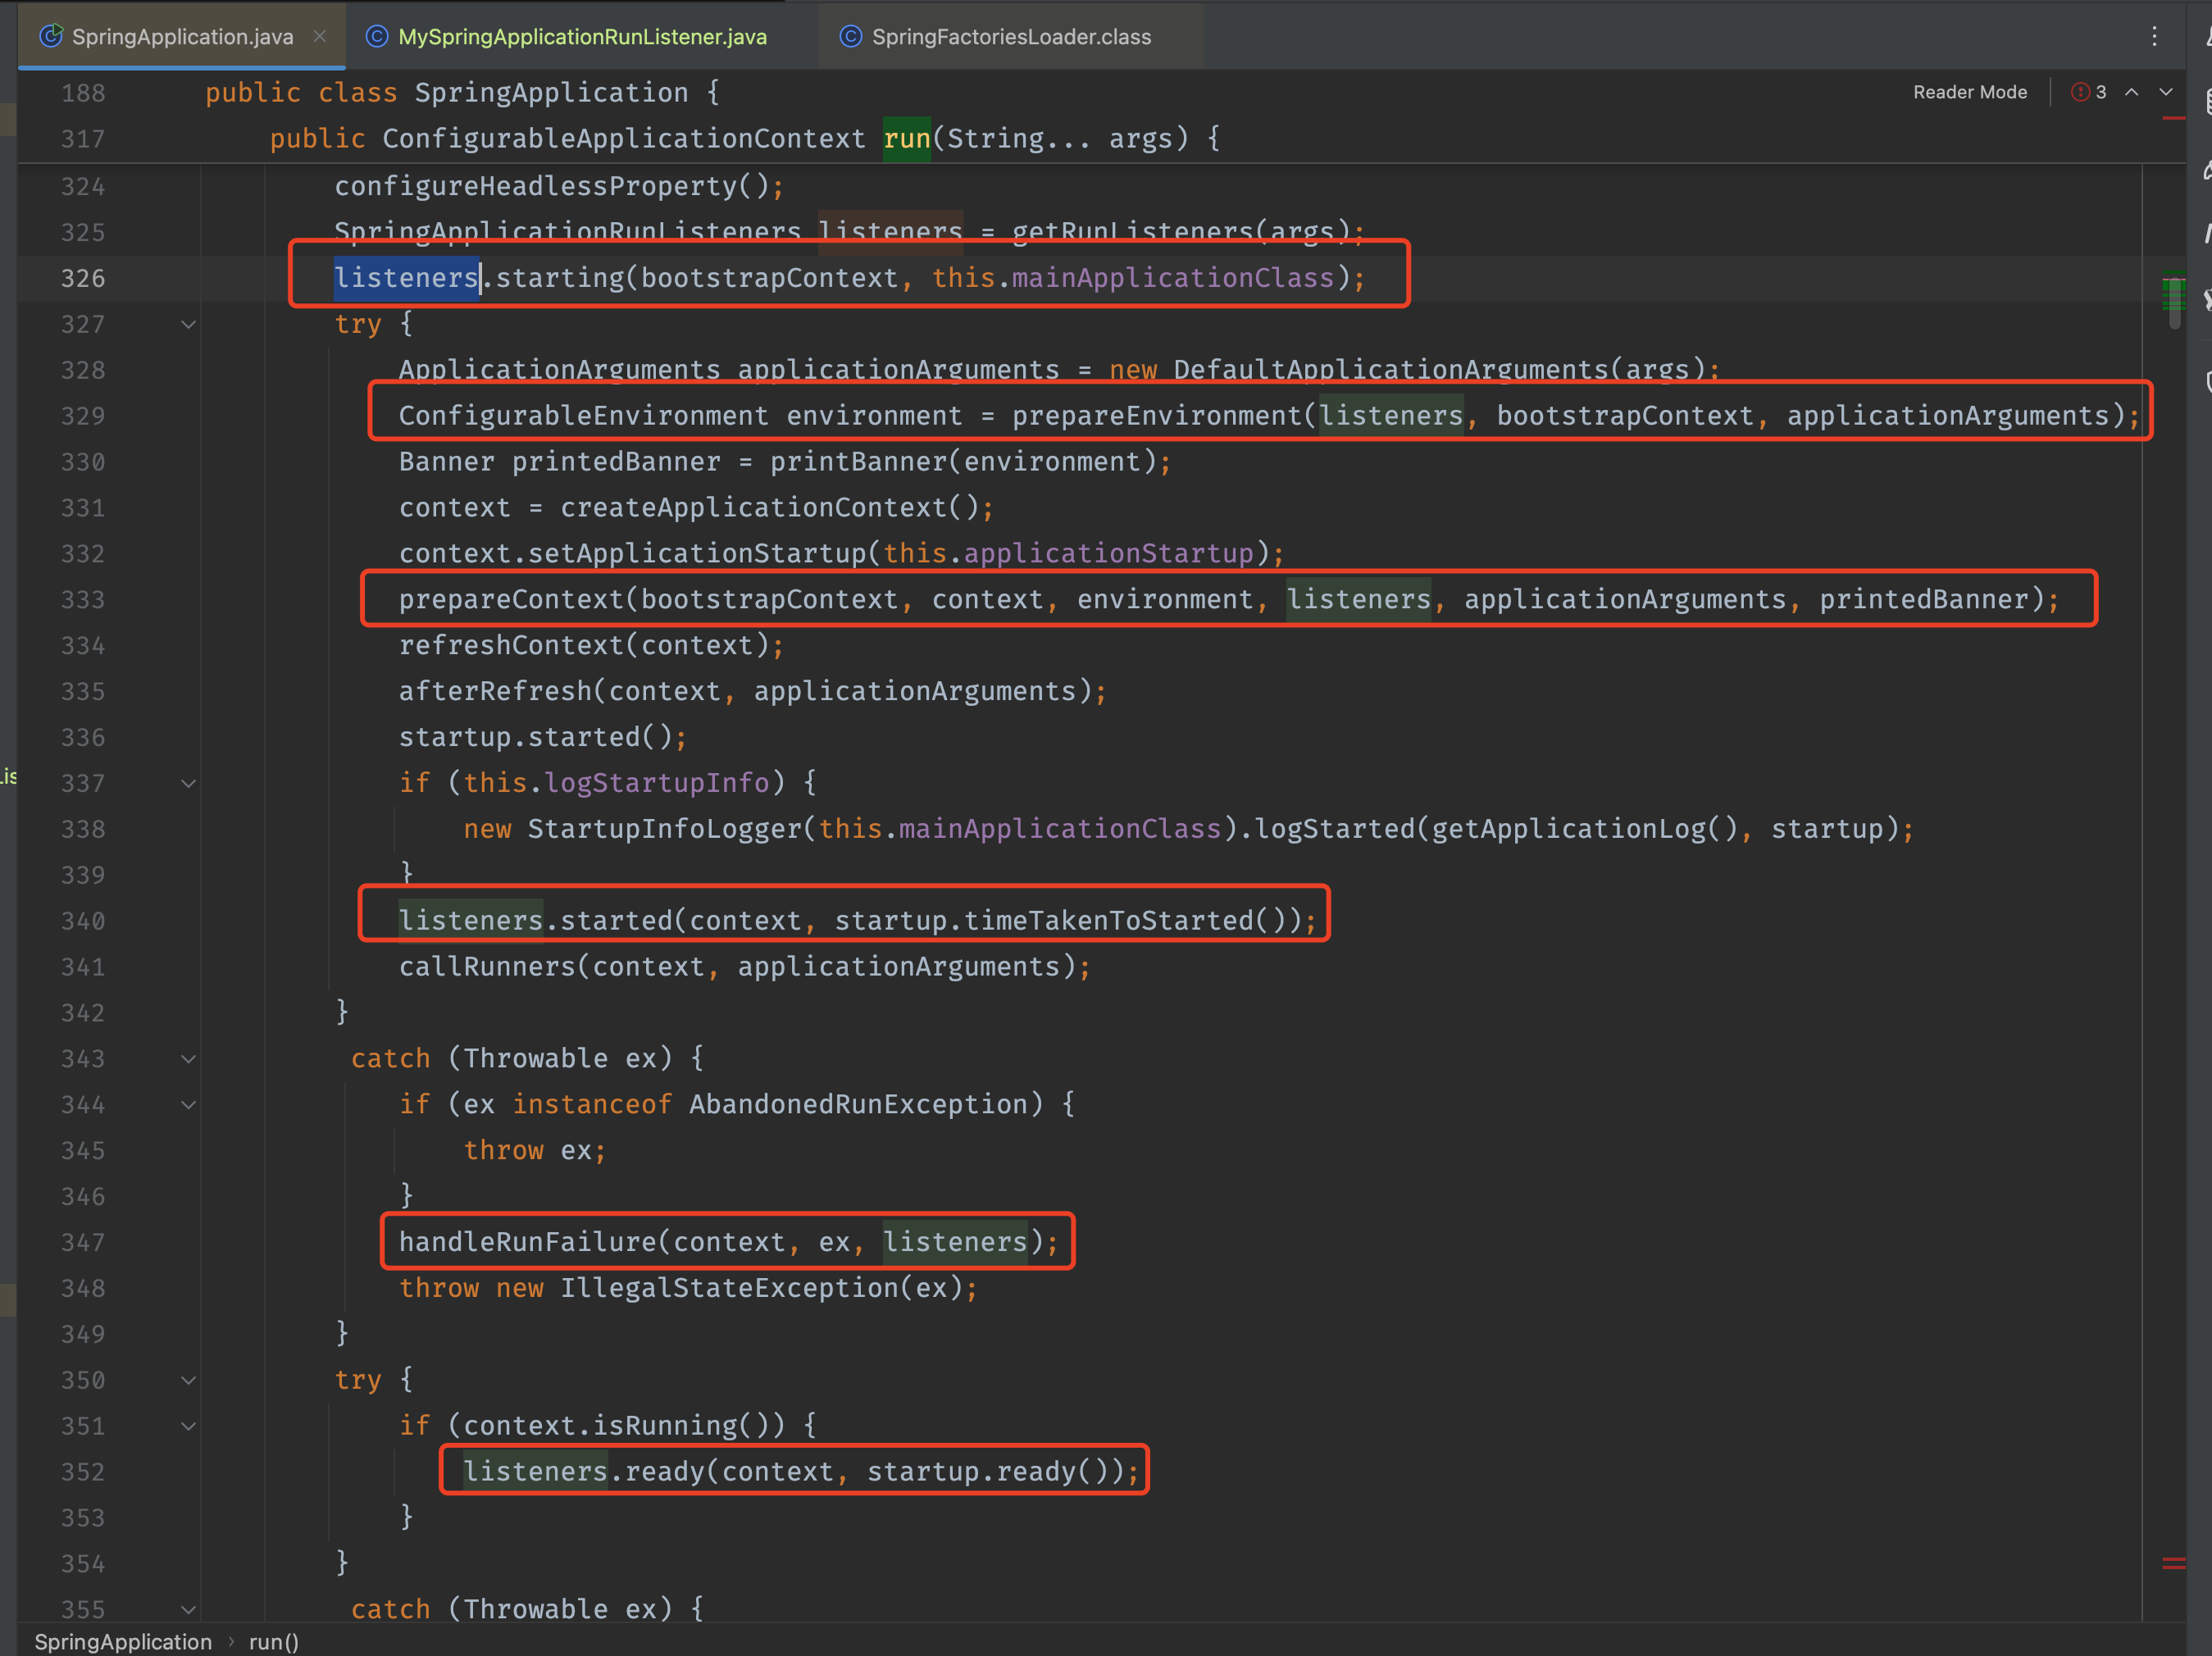Click the class icon on MySpringApplicationRunListener.java tab
The image size is (2212, 1656).
point(377,37)
